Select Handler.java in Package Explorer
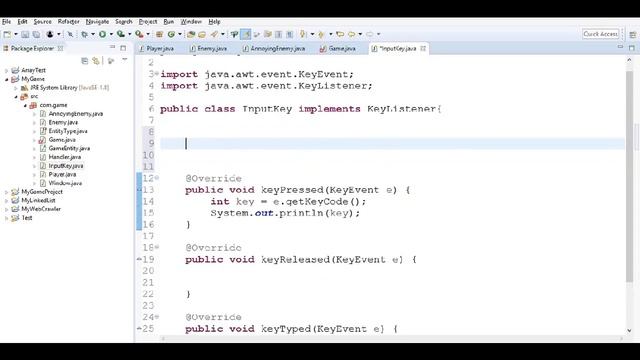This screenshot has height=360, width=640. click(x=64, y=157)
